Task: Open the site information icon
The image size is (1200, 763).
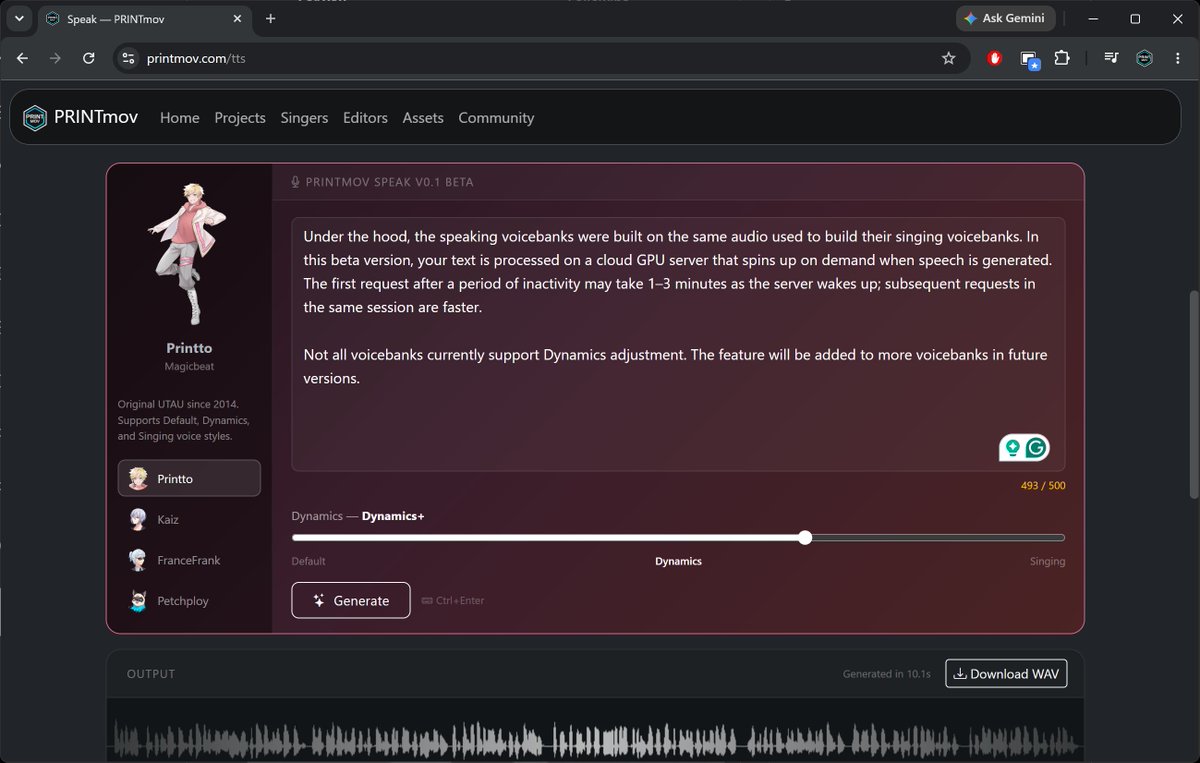Action: 127,58
